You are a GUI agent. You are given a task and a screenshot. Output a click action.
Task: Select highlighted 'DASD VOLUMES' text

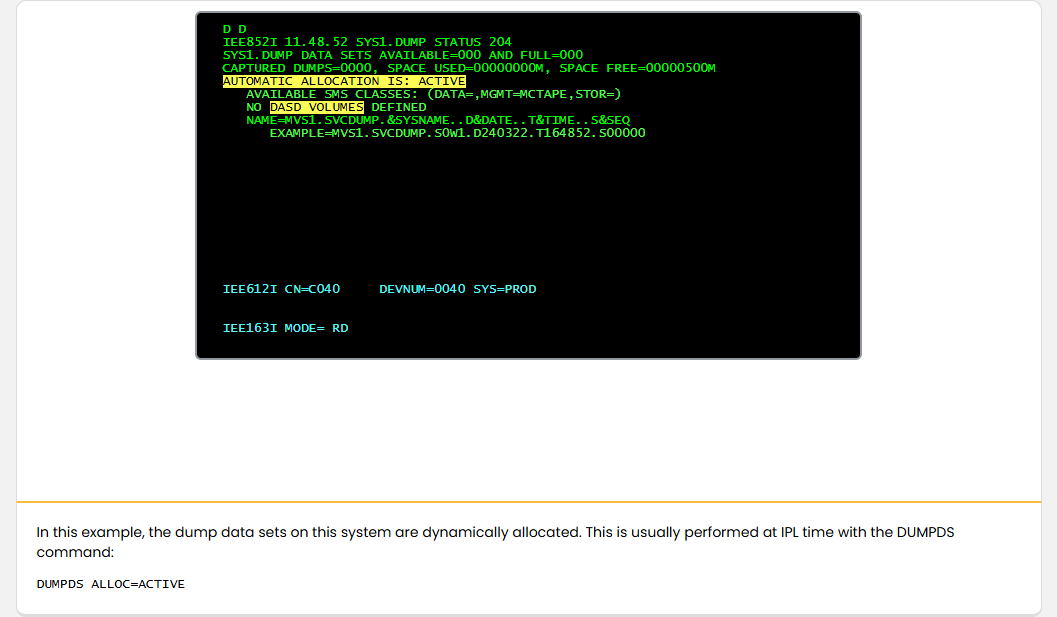(316, 107)
